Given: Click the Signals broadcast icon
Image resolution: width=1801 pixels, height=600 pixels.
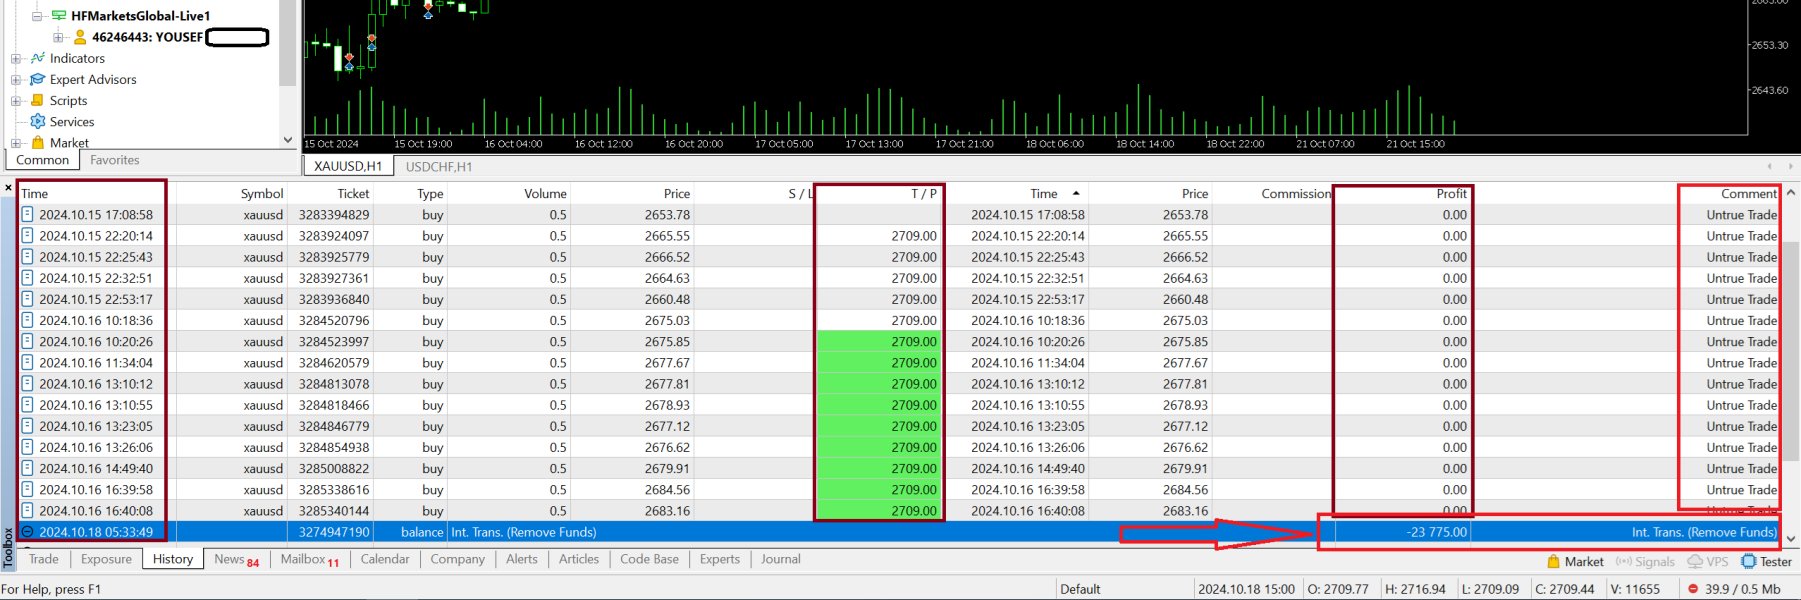Looking at the screenshot, I should 1624,562.
